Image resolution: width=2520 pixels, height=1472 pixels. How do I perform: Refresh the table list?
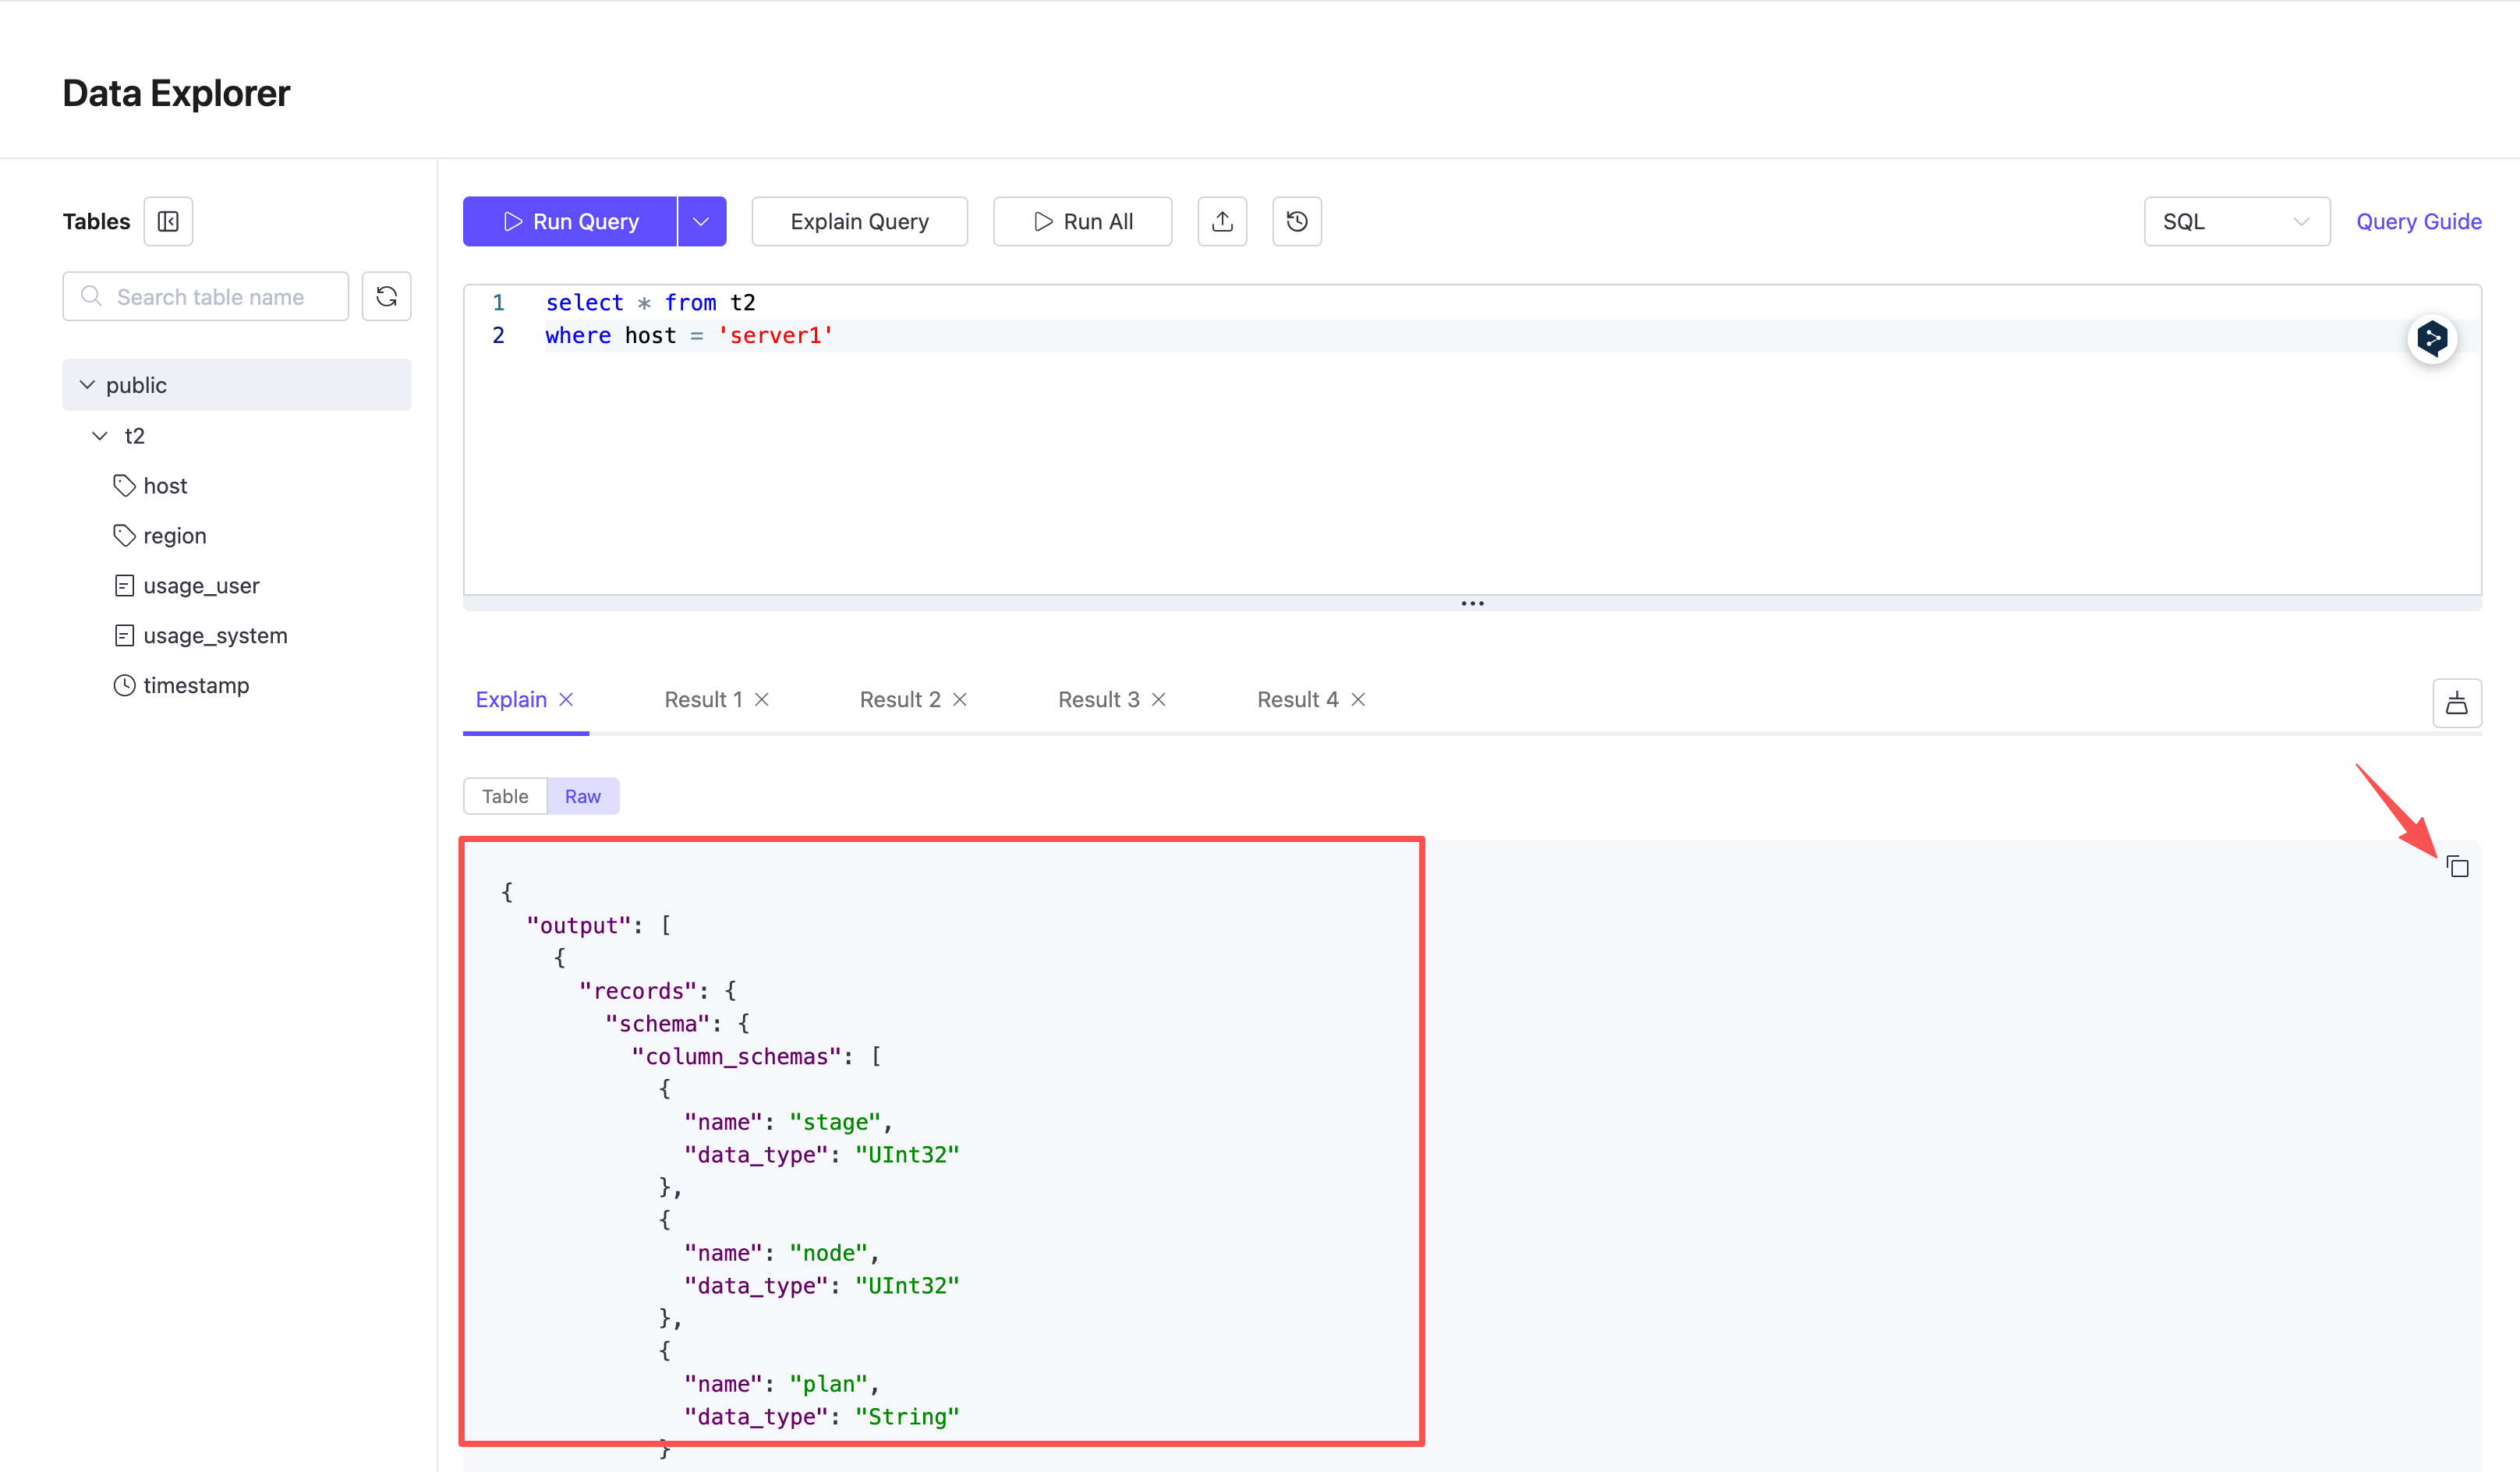(386, 296)
